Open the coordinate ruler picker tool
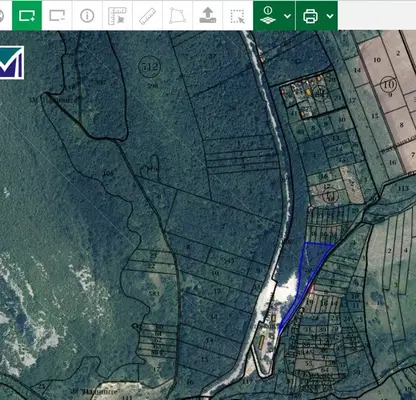This screenshot has width=416, height=400. point(117,15)
